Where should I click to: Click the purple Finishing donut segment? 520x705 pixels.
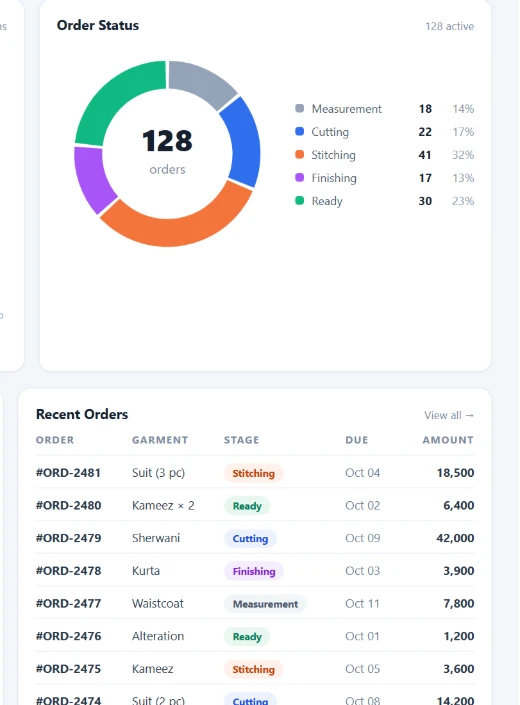point(92,178)
